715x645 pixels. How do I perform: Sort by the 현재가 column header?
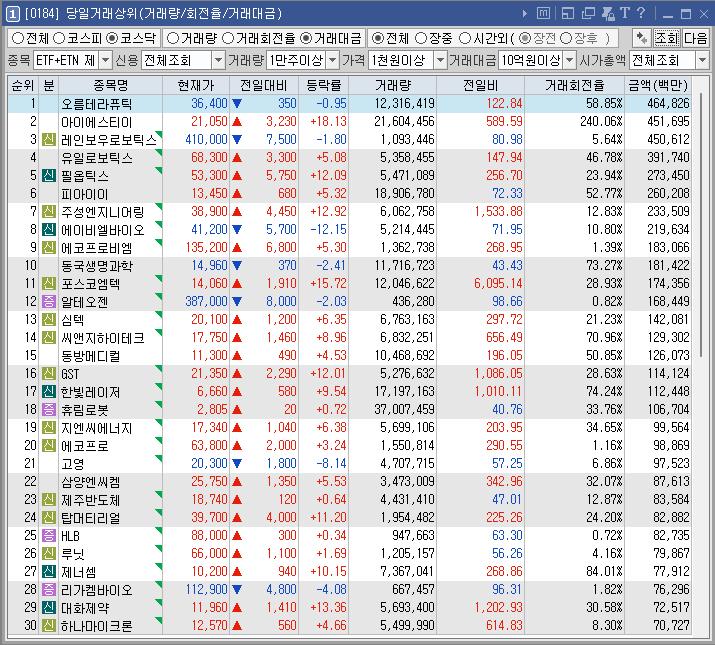click(196, 85)
